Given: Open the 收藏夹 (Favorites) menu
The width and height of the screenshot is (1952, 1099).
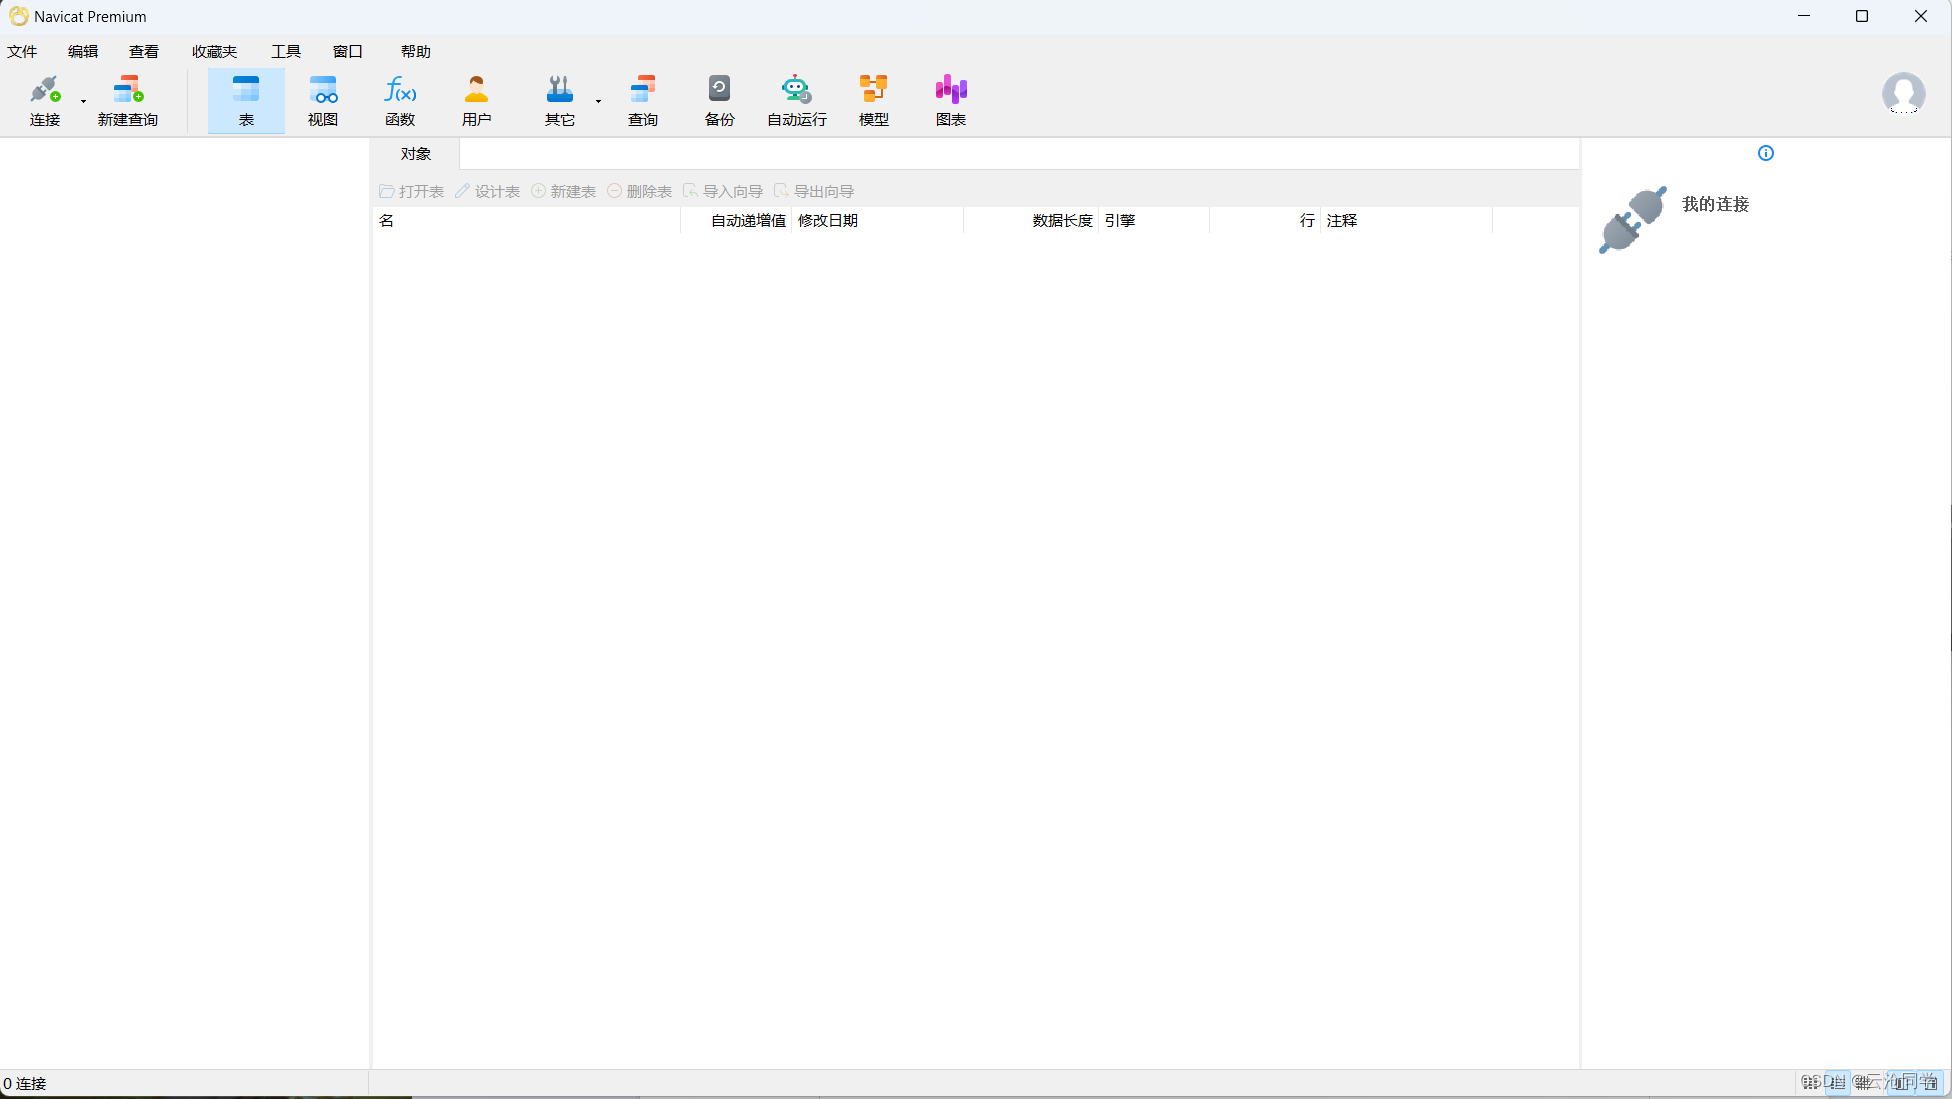Looking at the screenshot, I should (214, 52).
